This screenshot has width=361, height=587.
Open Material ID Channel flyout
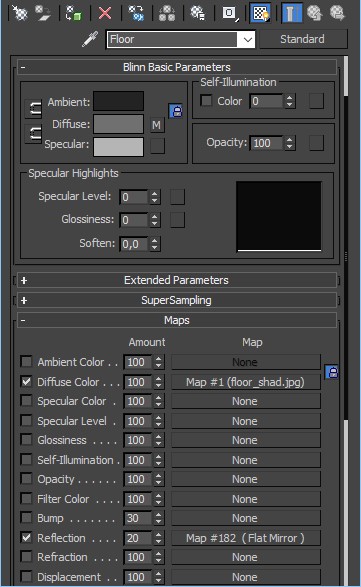click(230, 13)
